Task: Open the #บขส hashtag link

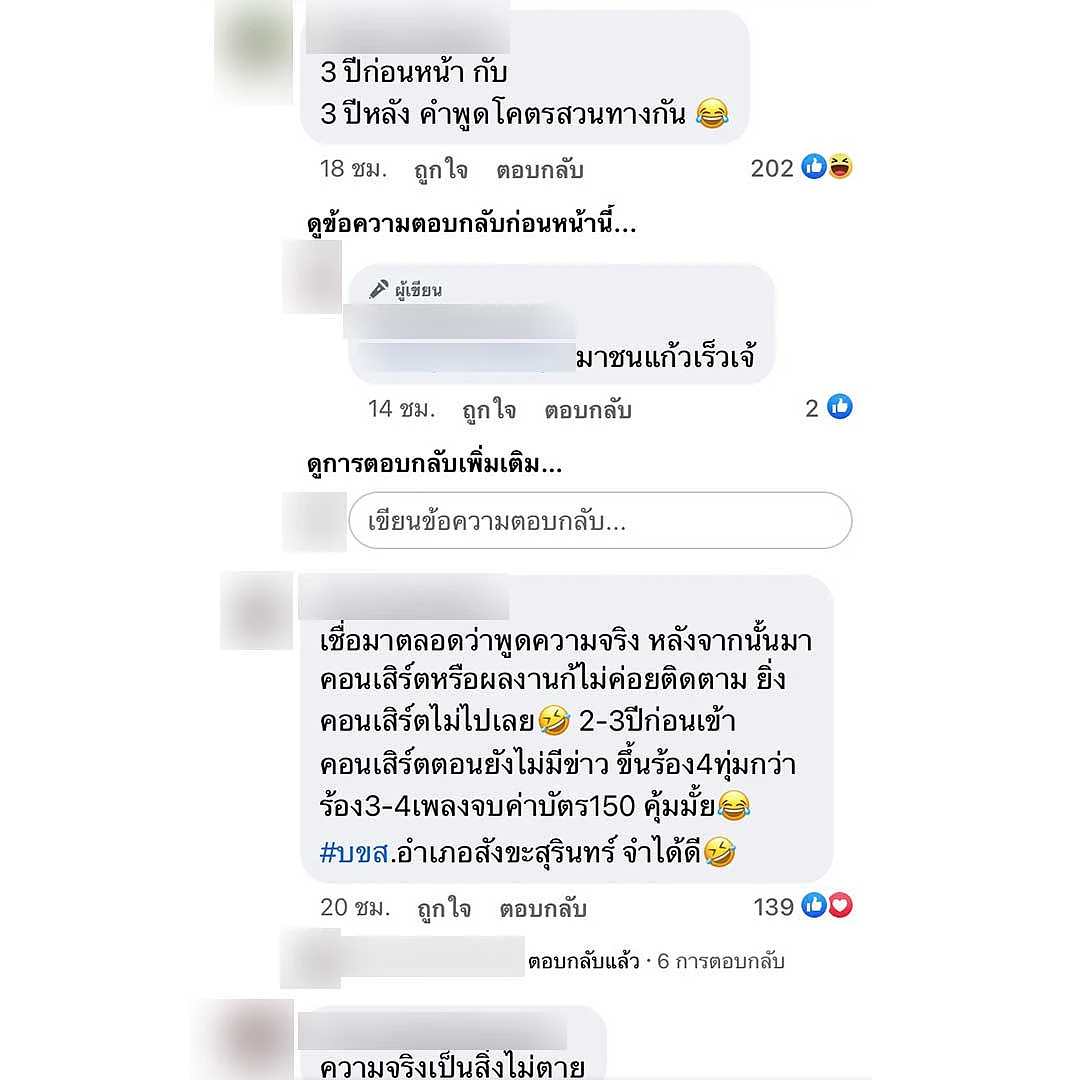Action: point(355,853)
